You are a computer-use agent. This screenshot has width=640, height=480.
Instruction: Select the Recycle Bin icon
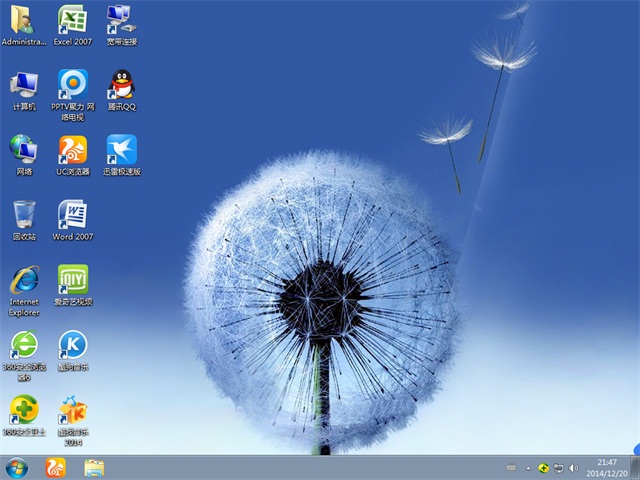pos(24,215)
